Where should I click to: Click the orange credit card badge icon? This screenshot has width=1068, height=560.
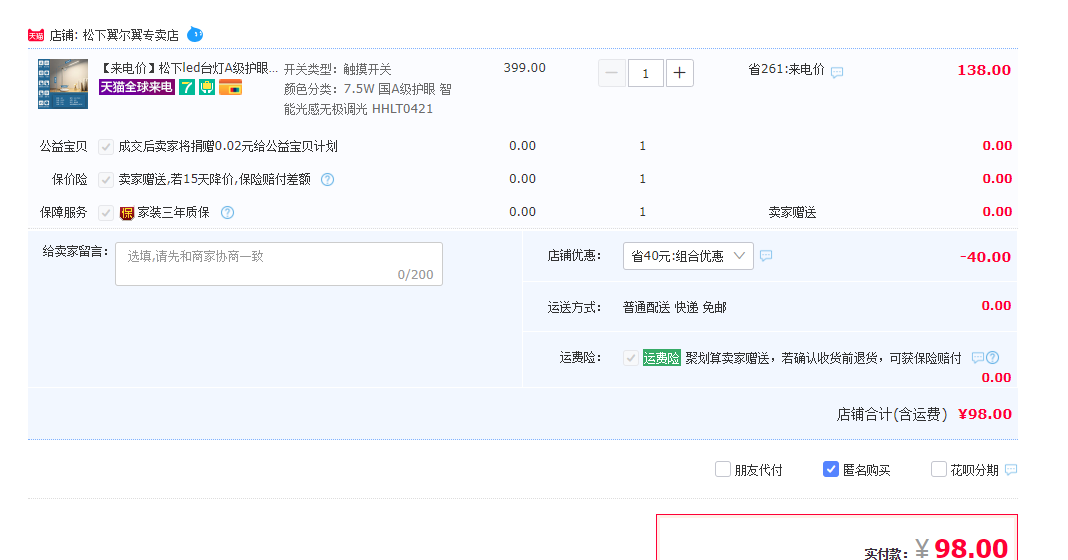(230, 87)
